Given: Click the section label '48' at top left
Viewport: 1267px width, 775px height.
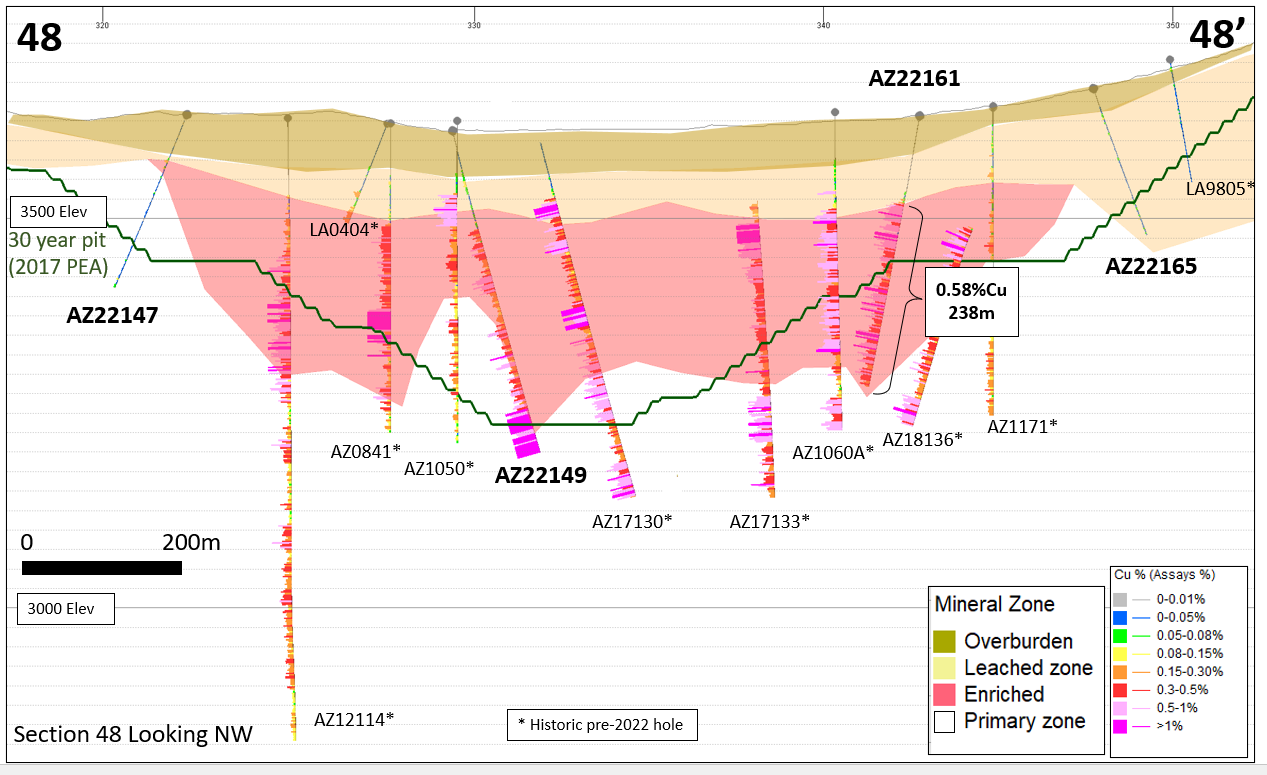Looking at the screenshot, I should [x=39, y=37].
